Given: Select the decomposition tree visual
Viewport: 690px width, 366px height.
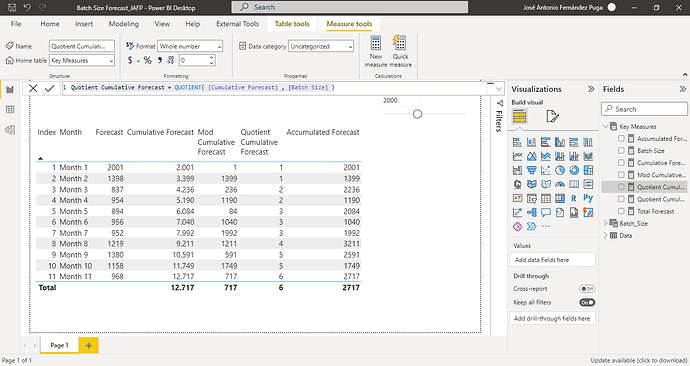Looking at the screenshot, I should tap(532, 212).
